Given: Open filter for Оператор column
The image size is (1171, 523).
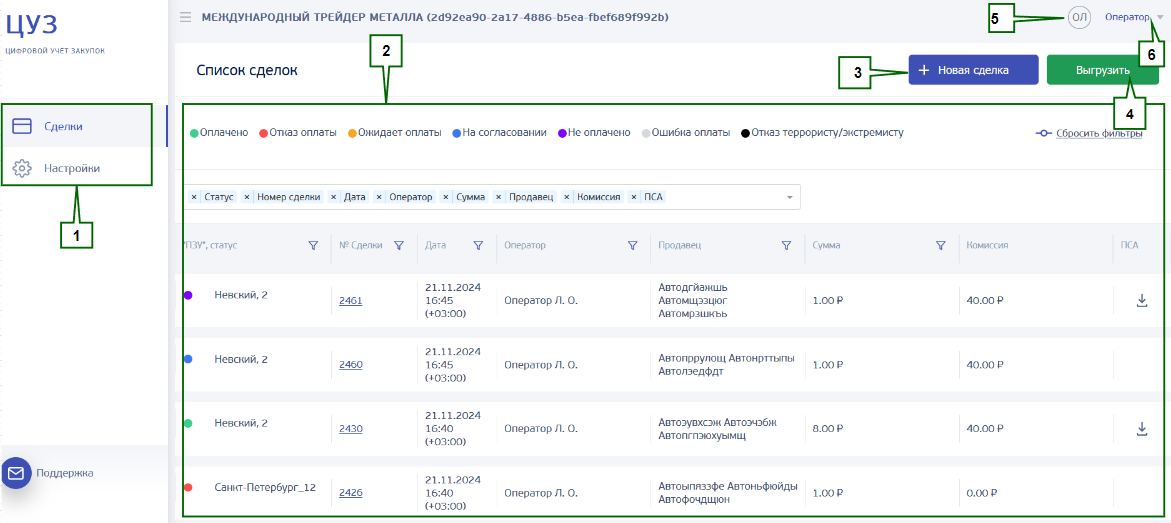Looking at the screenshot, I should point(633,245).
